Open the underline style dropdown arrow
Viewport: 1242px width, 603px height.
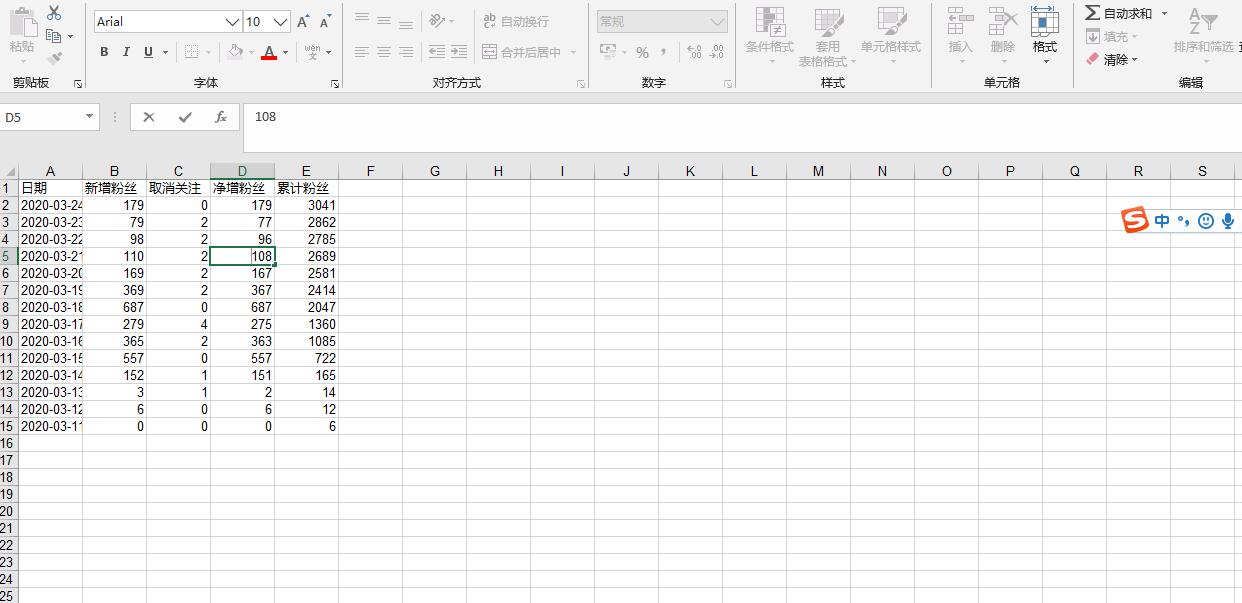pos(165,52)
